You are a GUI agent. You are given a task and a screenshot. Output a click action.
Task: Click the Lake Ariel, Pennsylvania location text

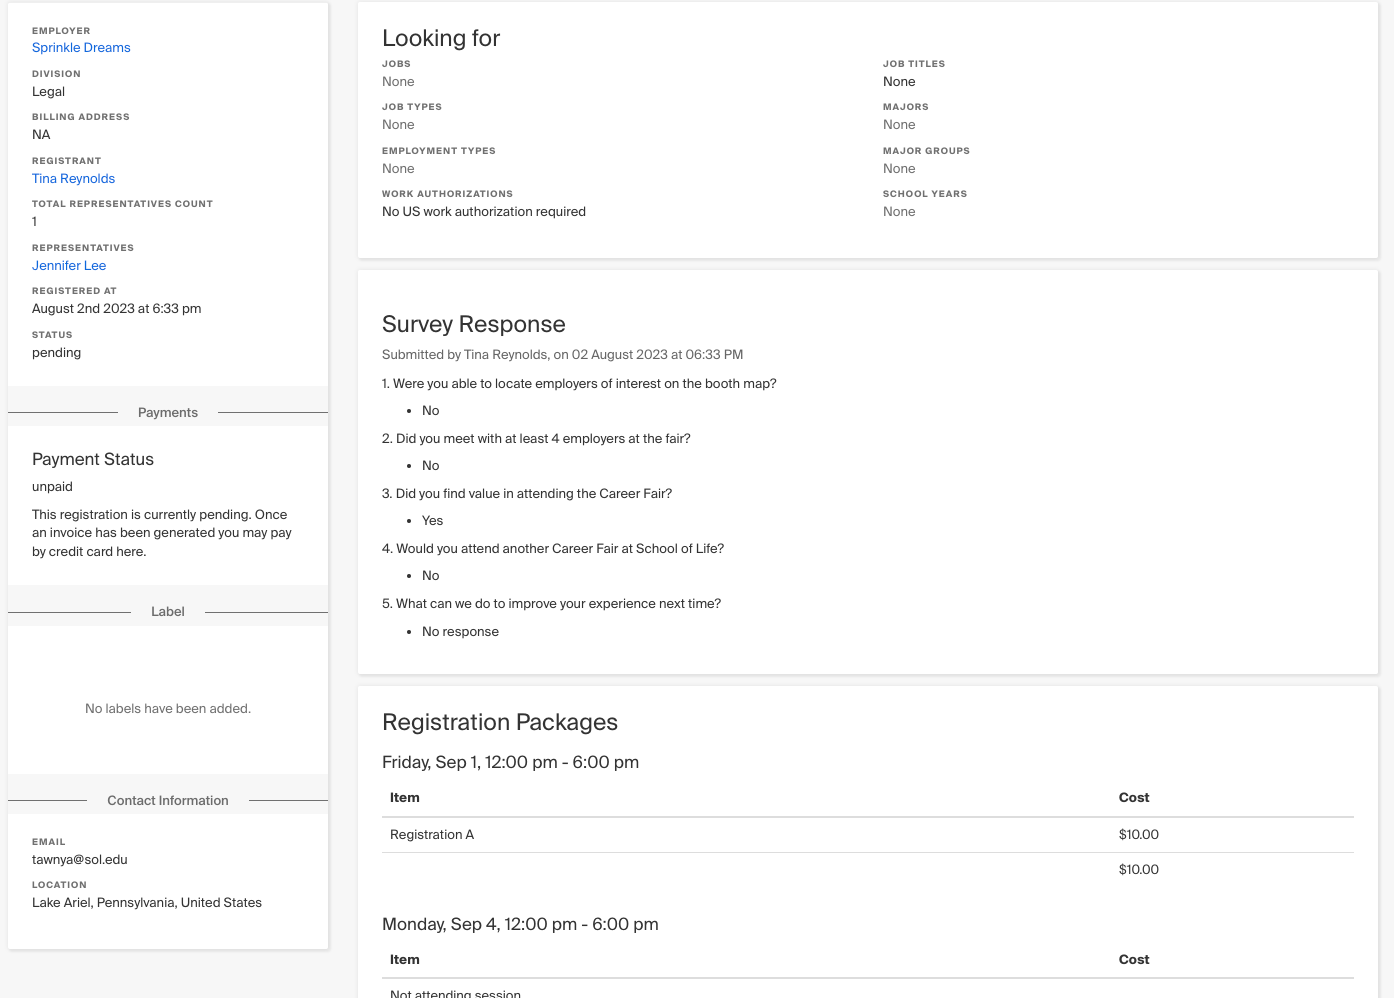click(x=147, y=903)
